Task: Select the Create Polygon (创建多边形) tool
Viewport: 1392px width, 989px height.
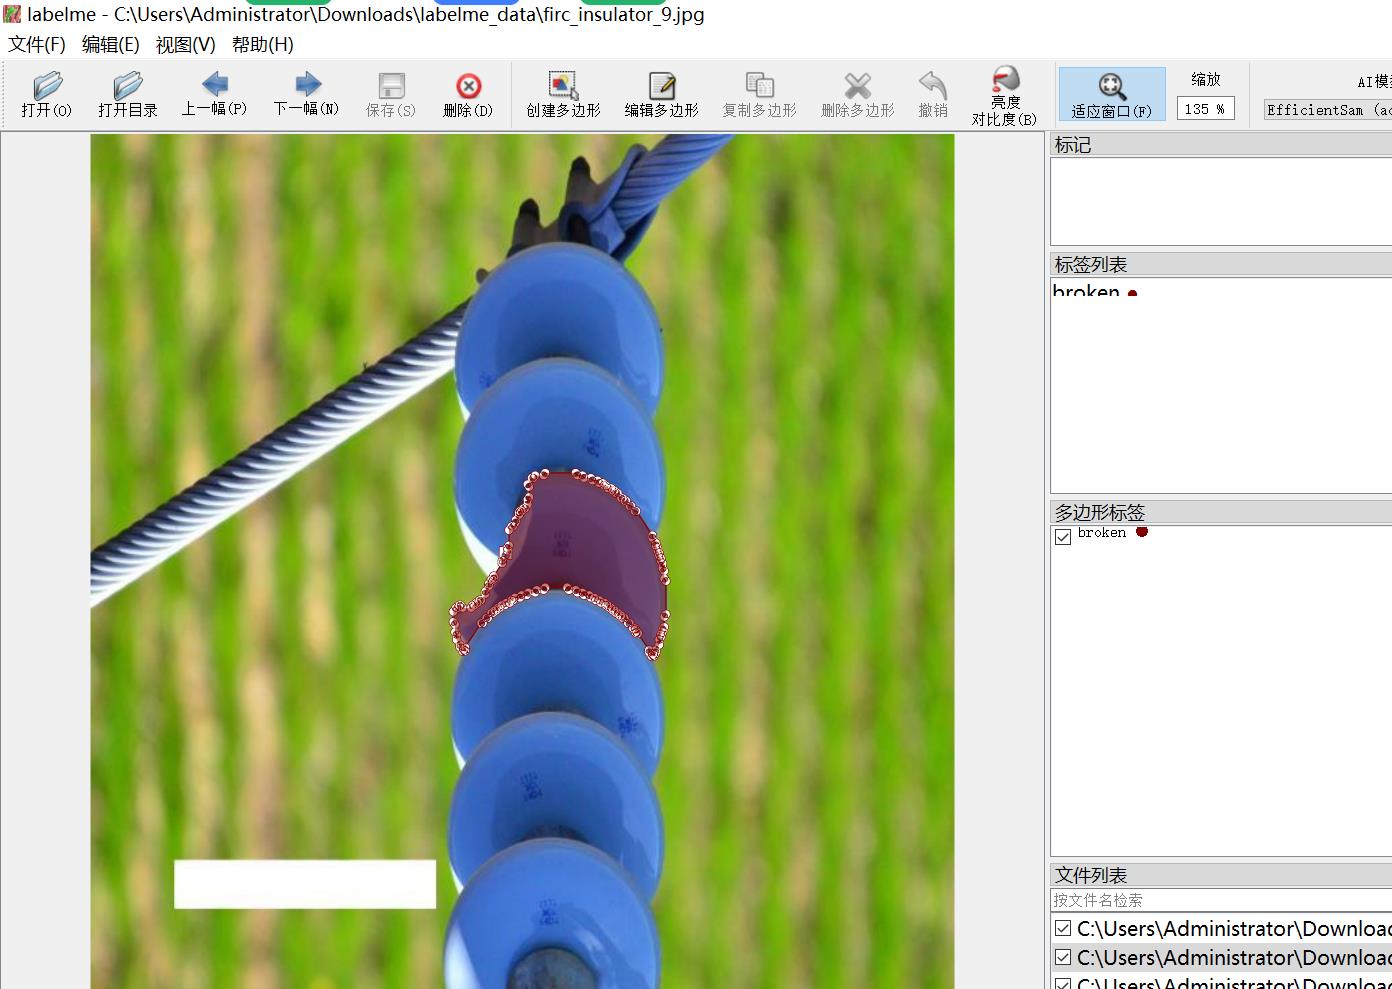Action: (x=563, y=95)
